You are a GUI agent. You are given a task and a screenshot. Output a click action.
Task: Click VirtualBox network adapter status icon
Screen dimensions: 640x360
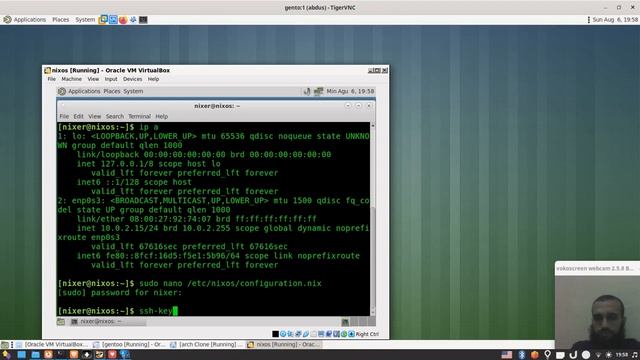298,334
